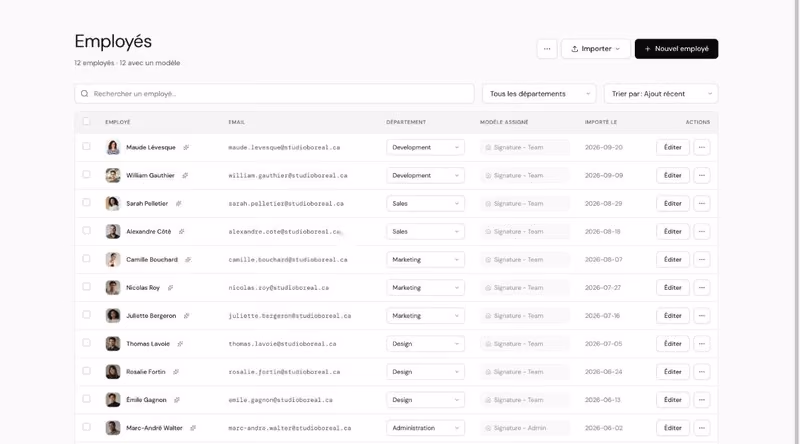The width and height of the screenshot is (800, 444).
Task: Open more actions for Juliette Bergeron row
Action: [702, 316]
